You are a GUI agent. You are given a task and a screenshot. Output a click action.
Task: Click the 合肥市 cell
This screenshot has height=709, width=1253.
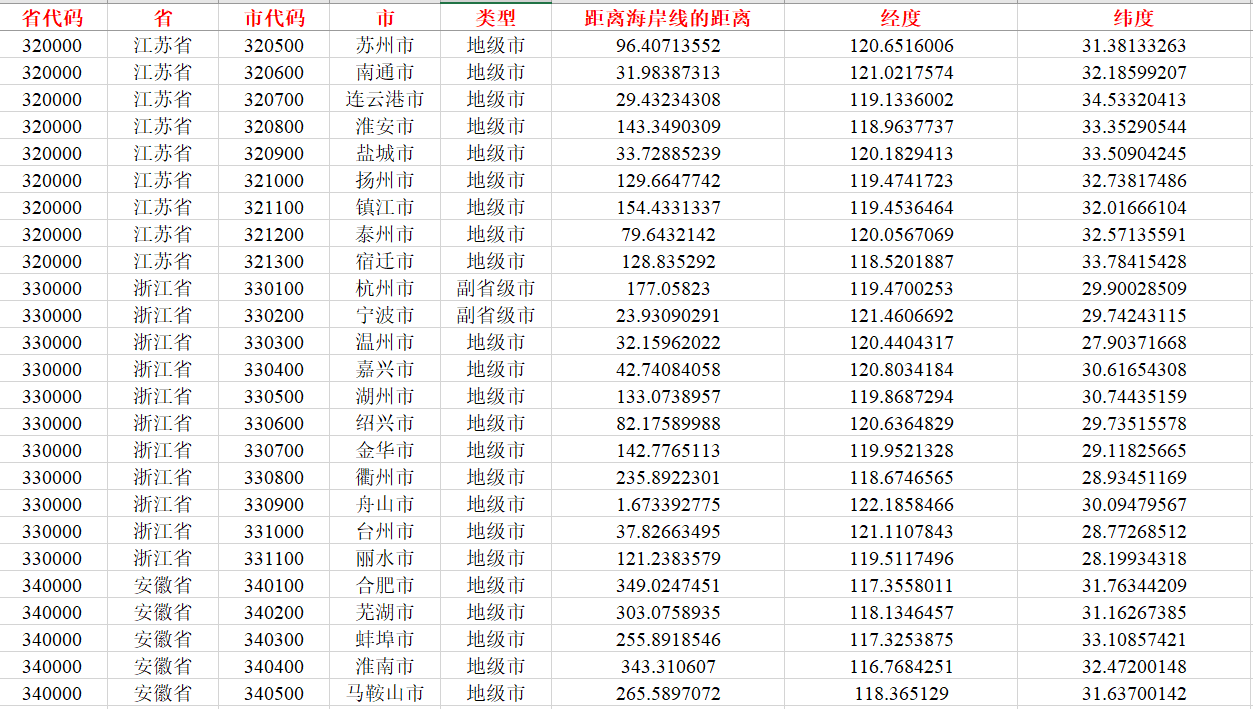[x=385, y=585]
